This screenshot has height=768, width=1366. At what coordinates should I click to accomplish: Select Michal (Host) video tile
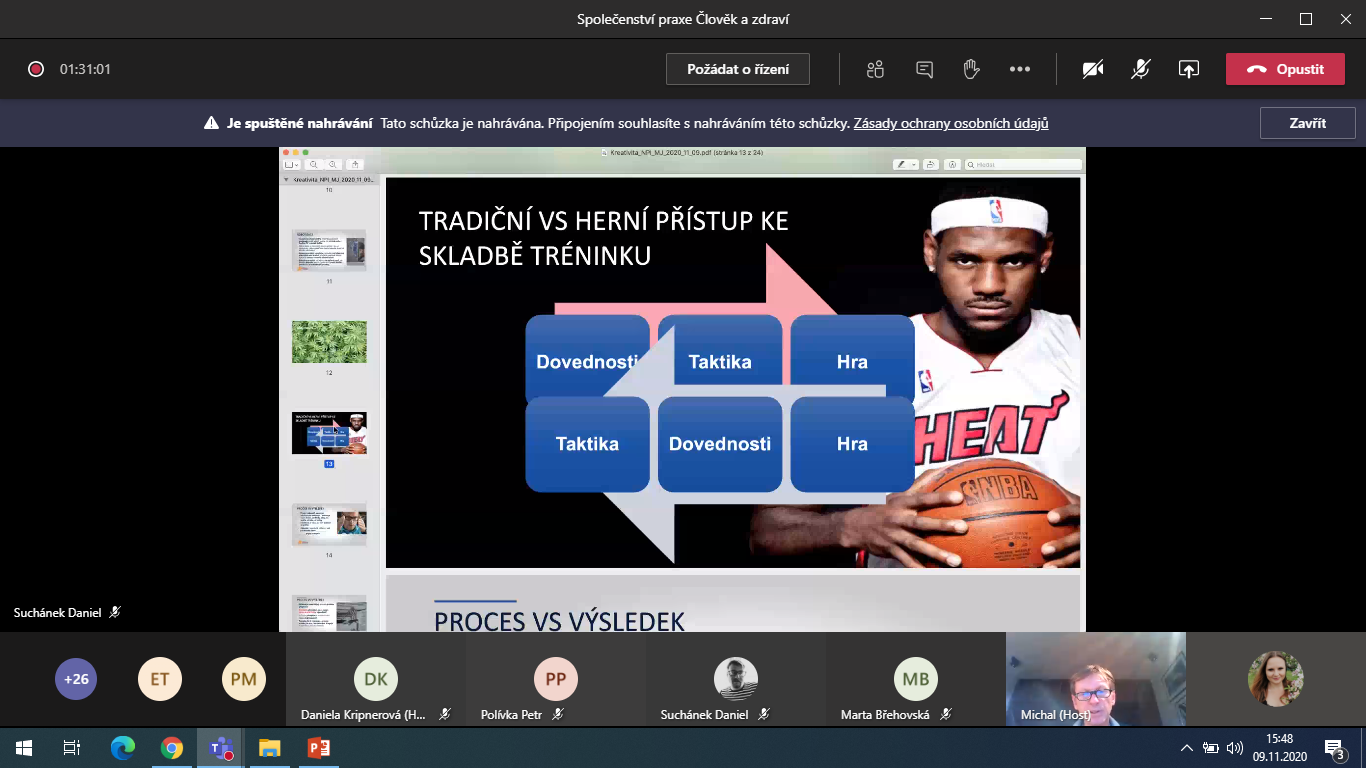tap(1095, 678)
